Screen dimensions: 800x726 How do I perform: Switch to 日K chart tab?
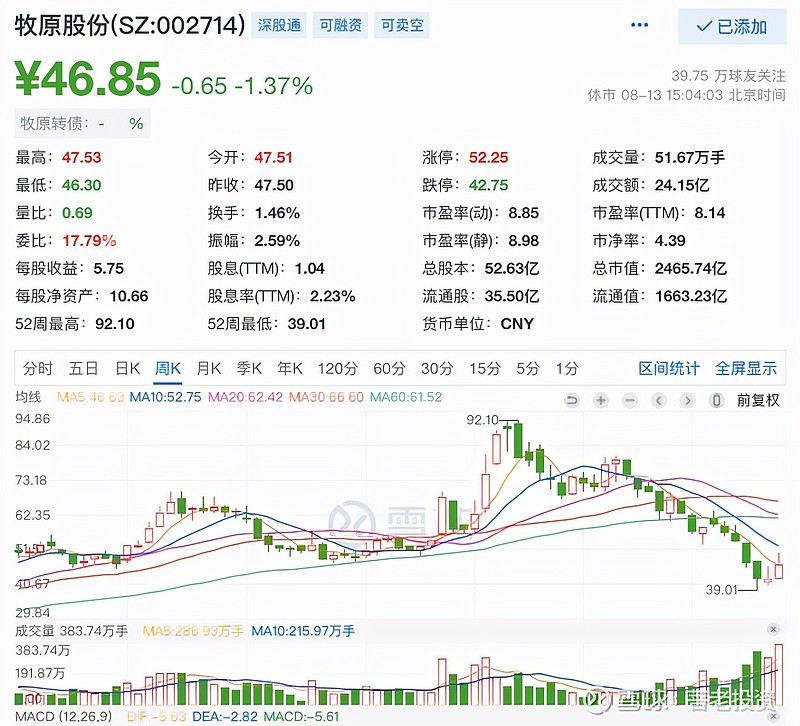pyautogui.click(x=128, y=368)
